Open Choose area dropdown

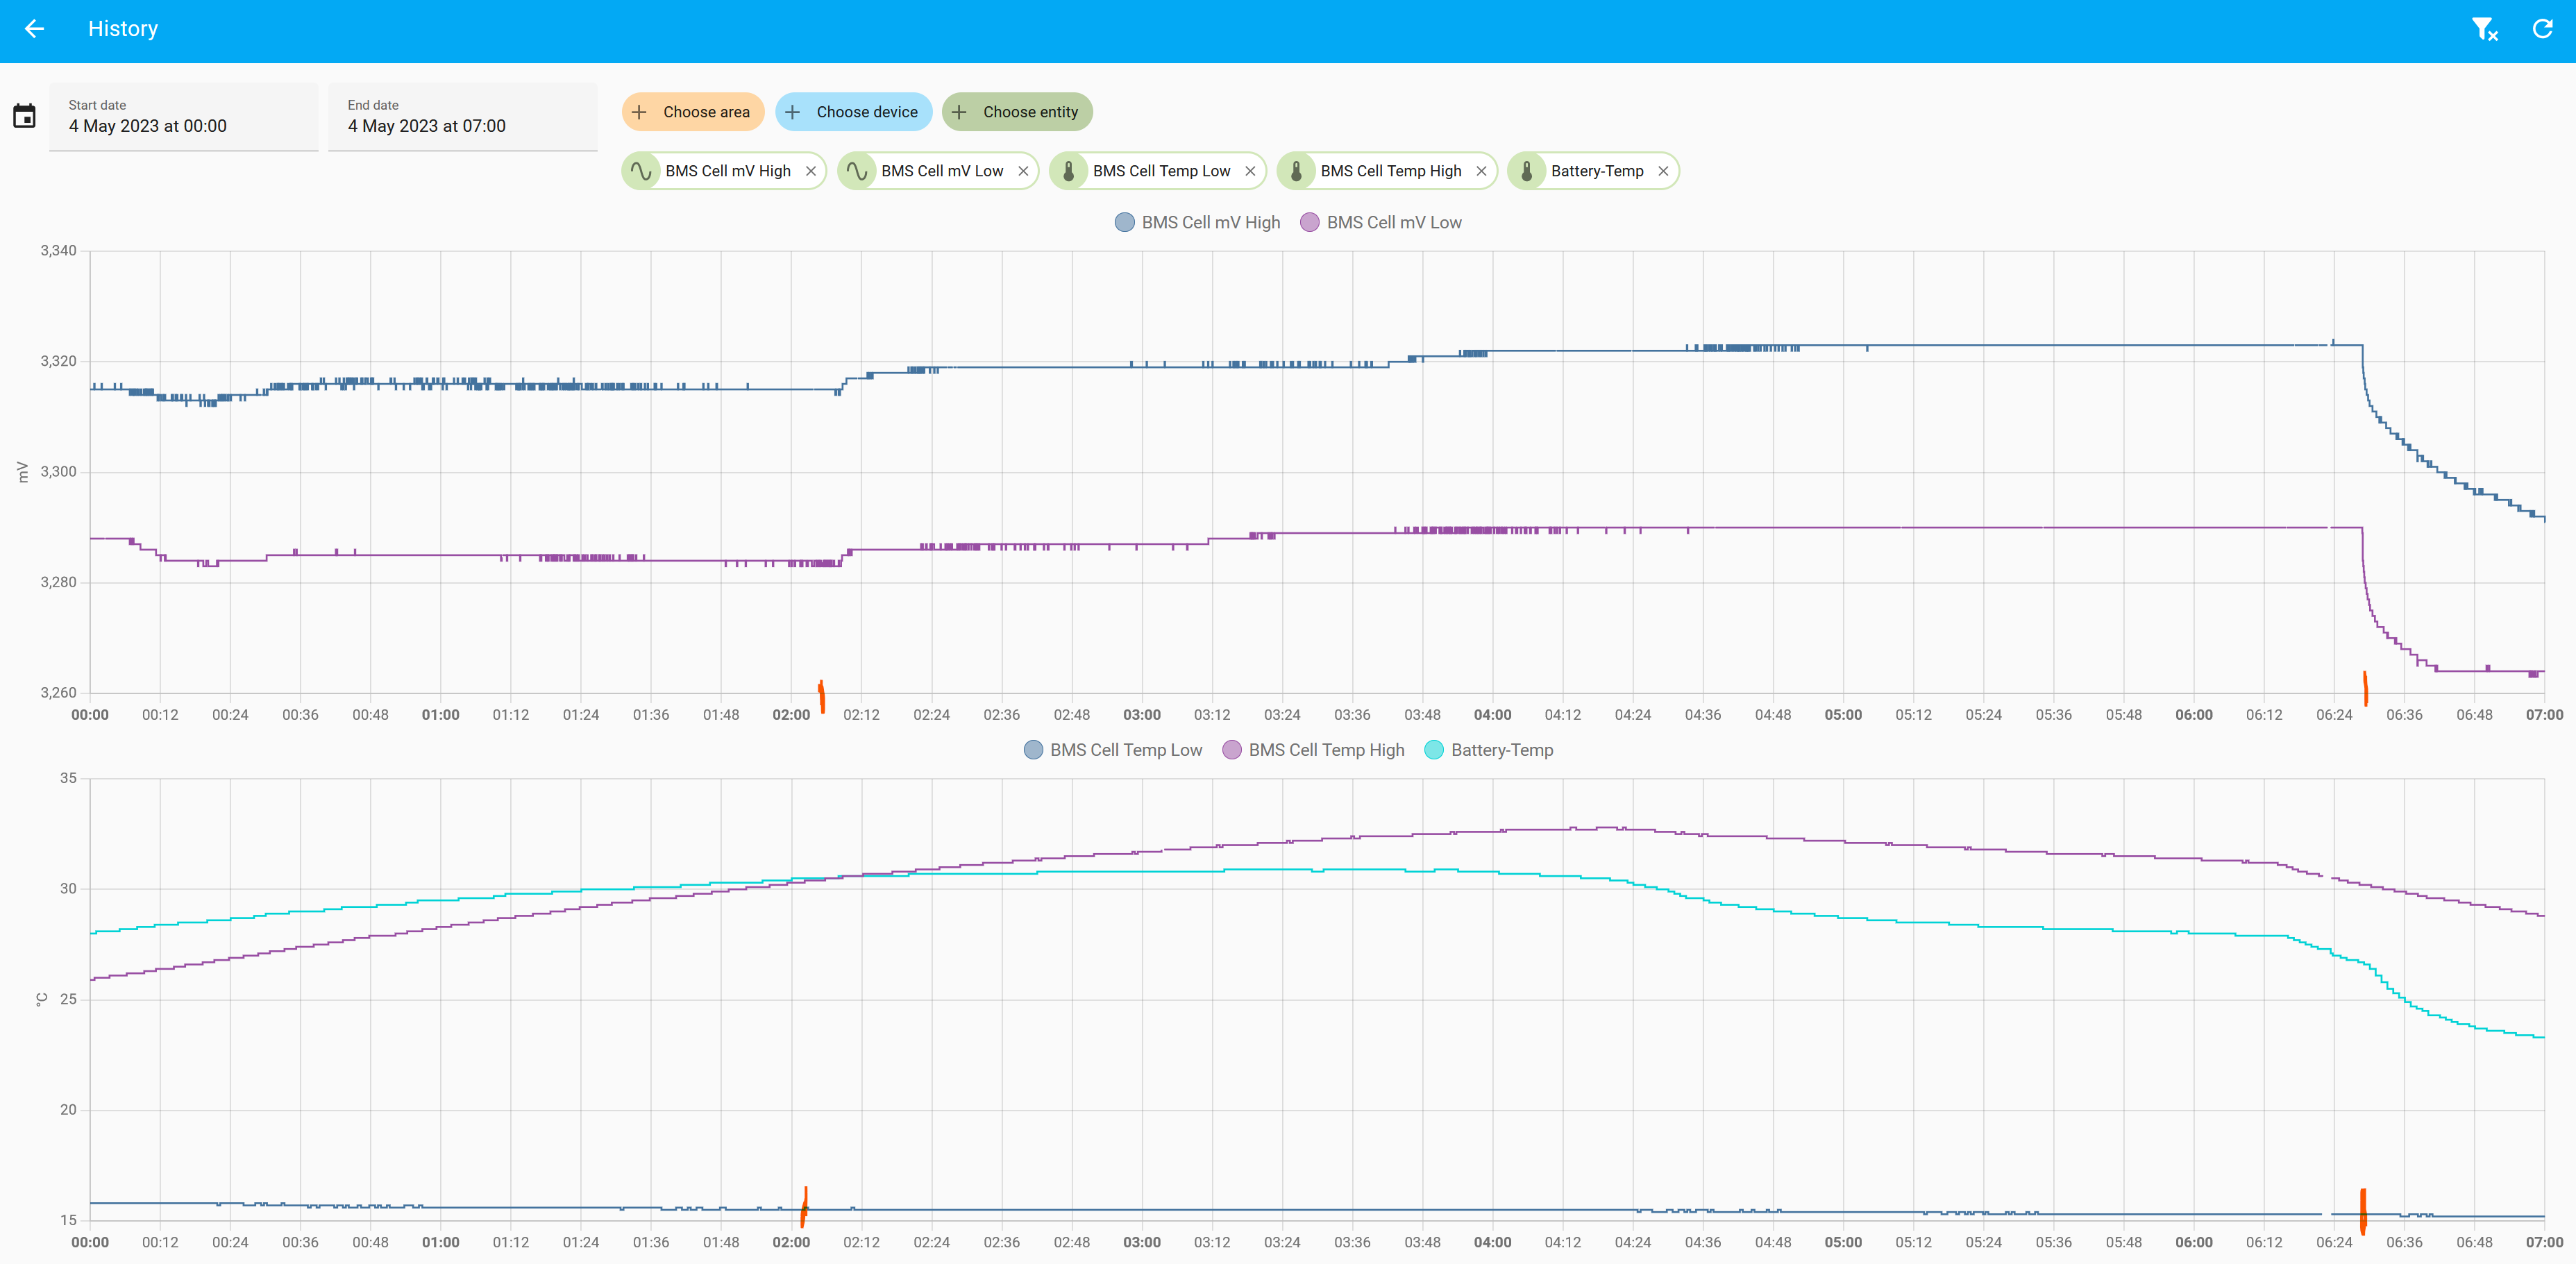[693, 112]
